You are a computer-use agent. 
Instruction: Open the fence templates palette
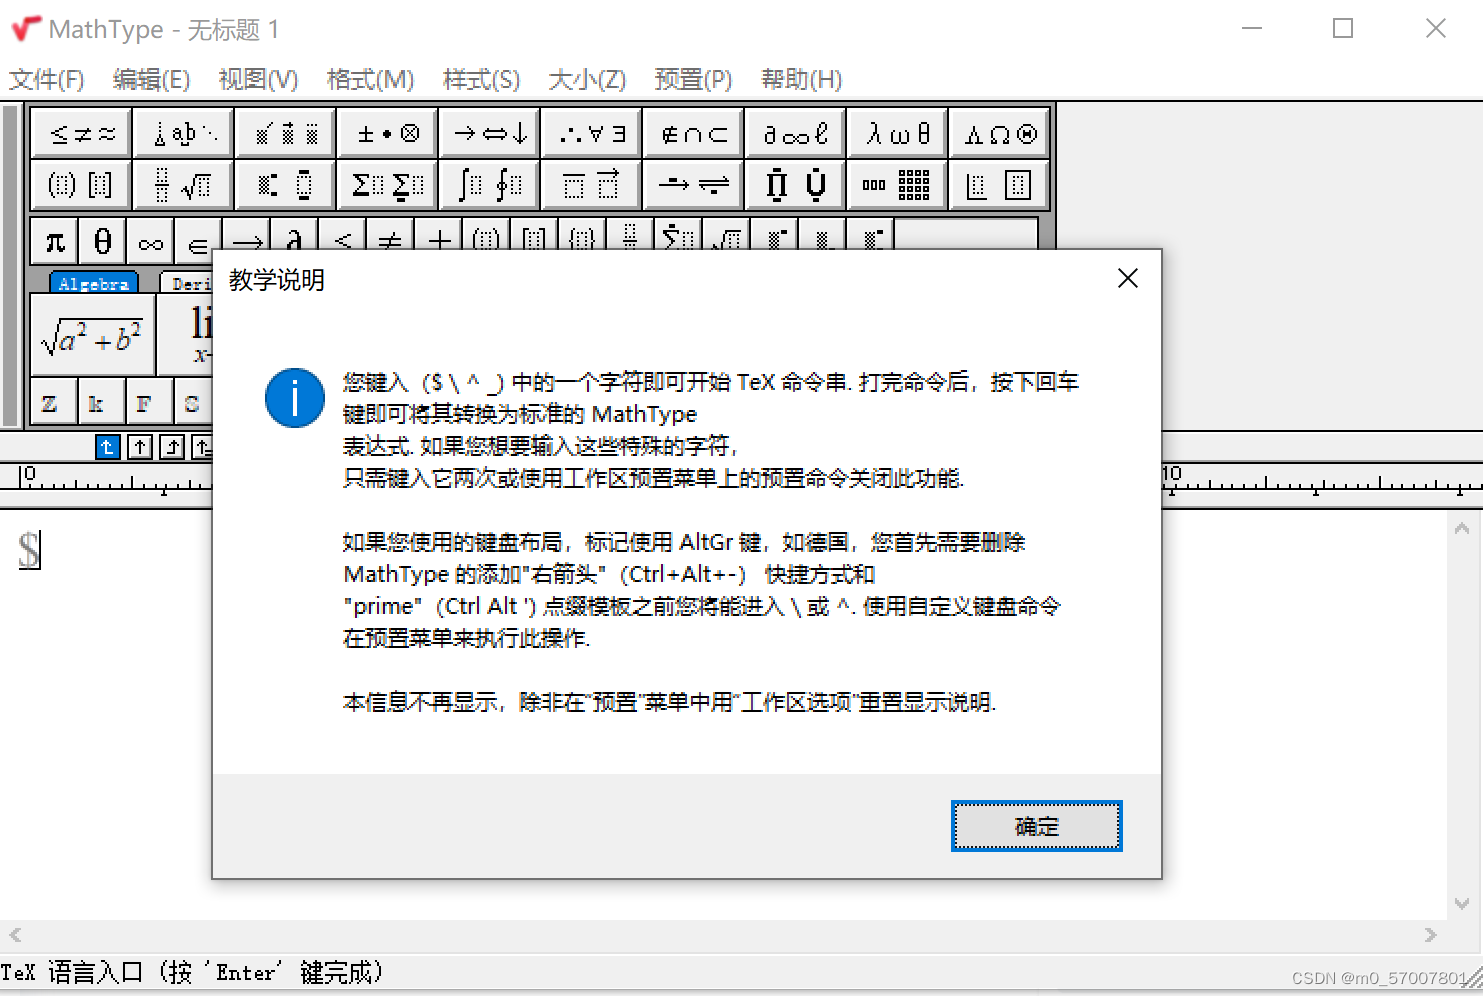click(83, 184)
